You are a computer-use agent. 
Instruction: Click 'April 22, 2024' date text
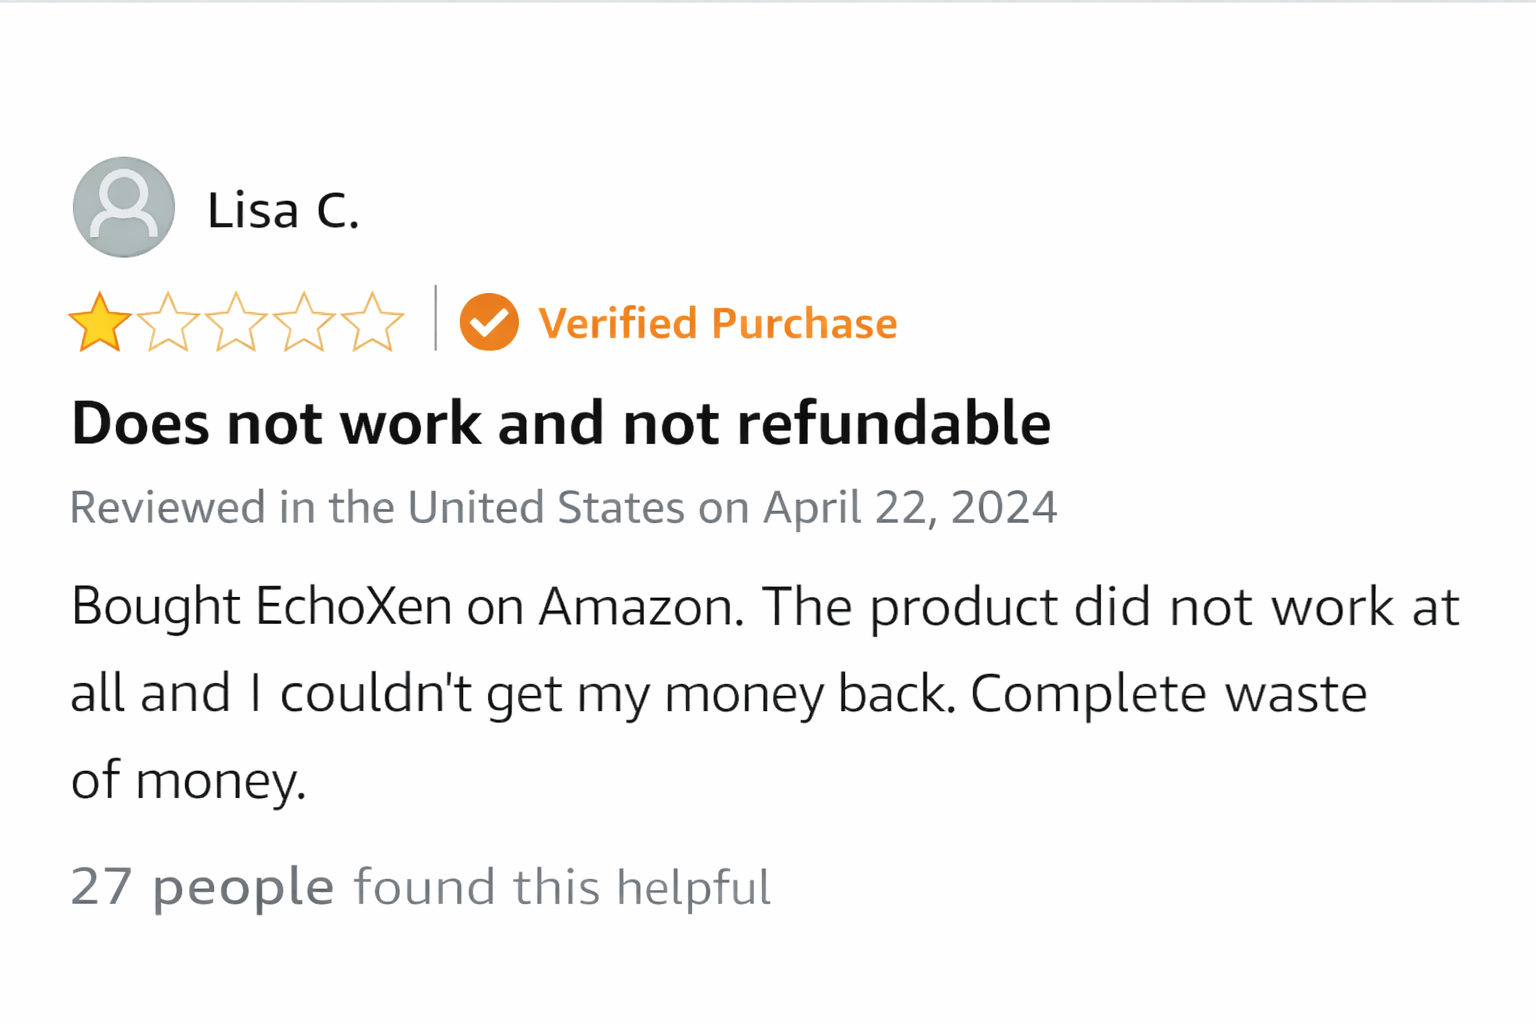point(909,507)
